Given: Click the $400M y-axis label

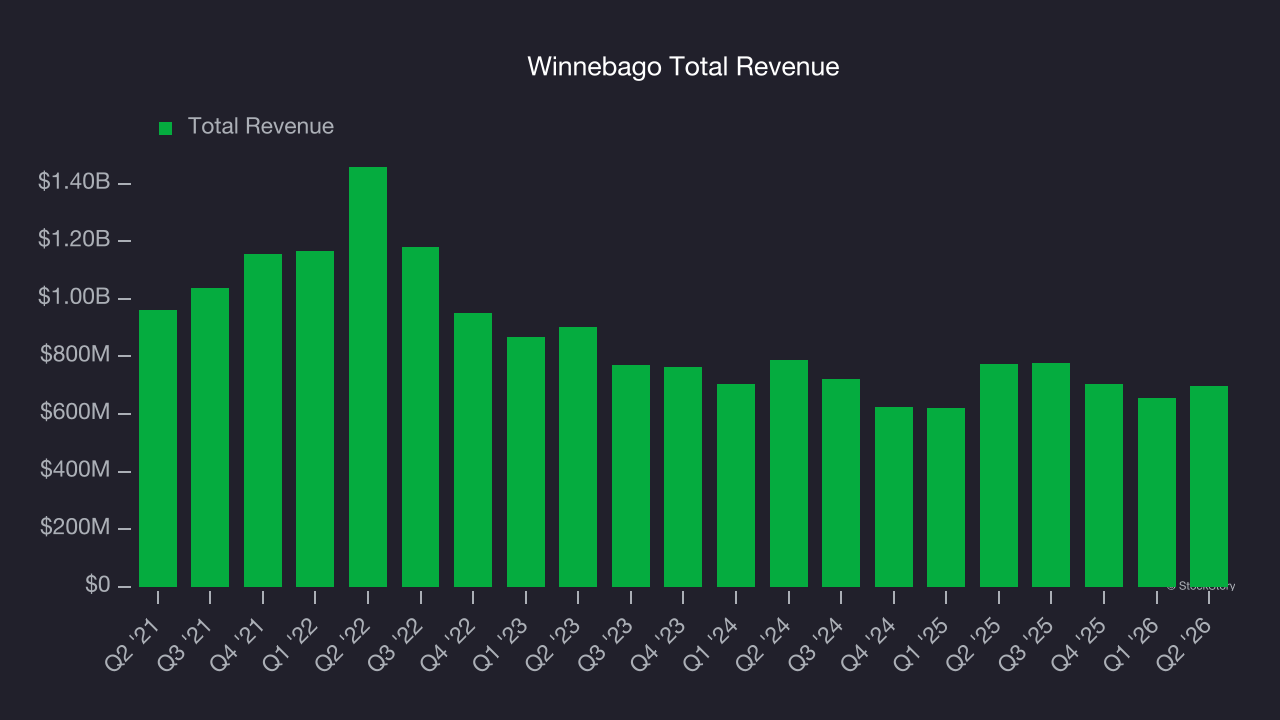Looking at the screenshot, I should (75, 469).
